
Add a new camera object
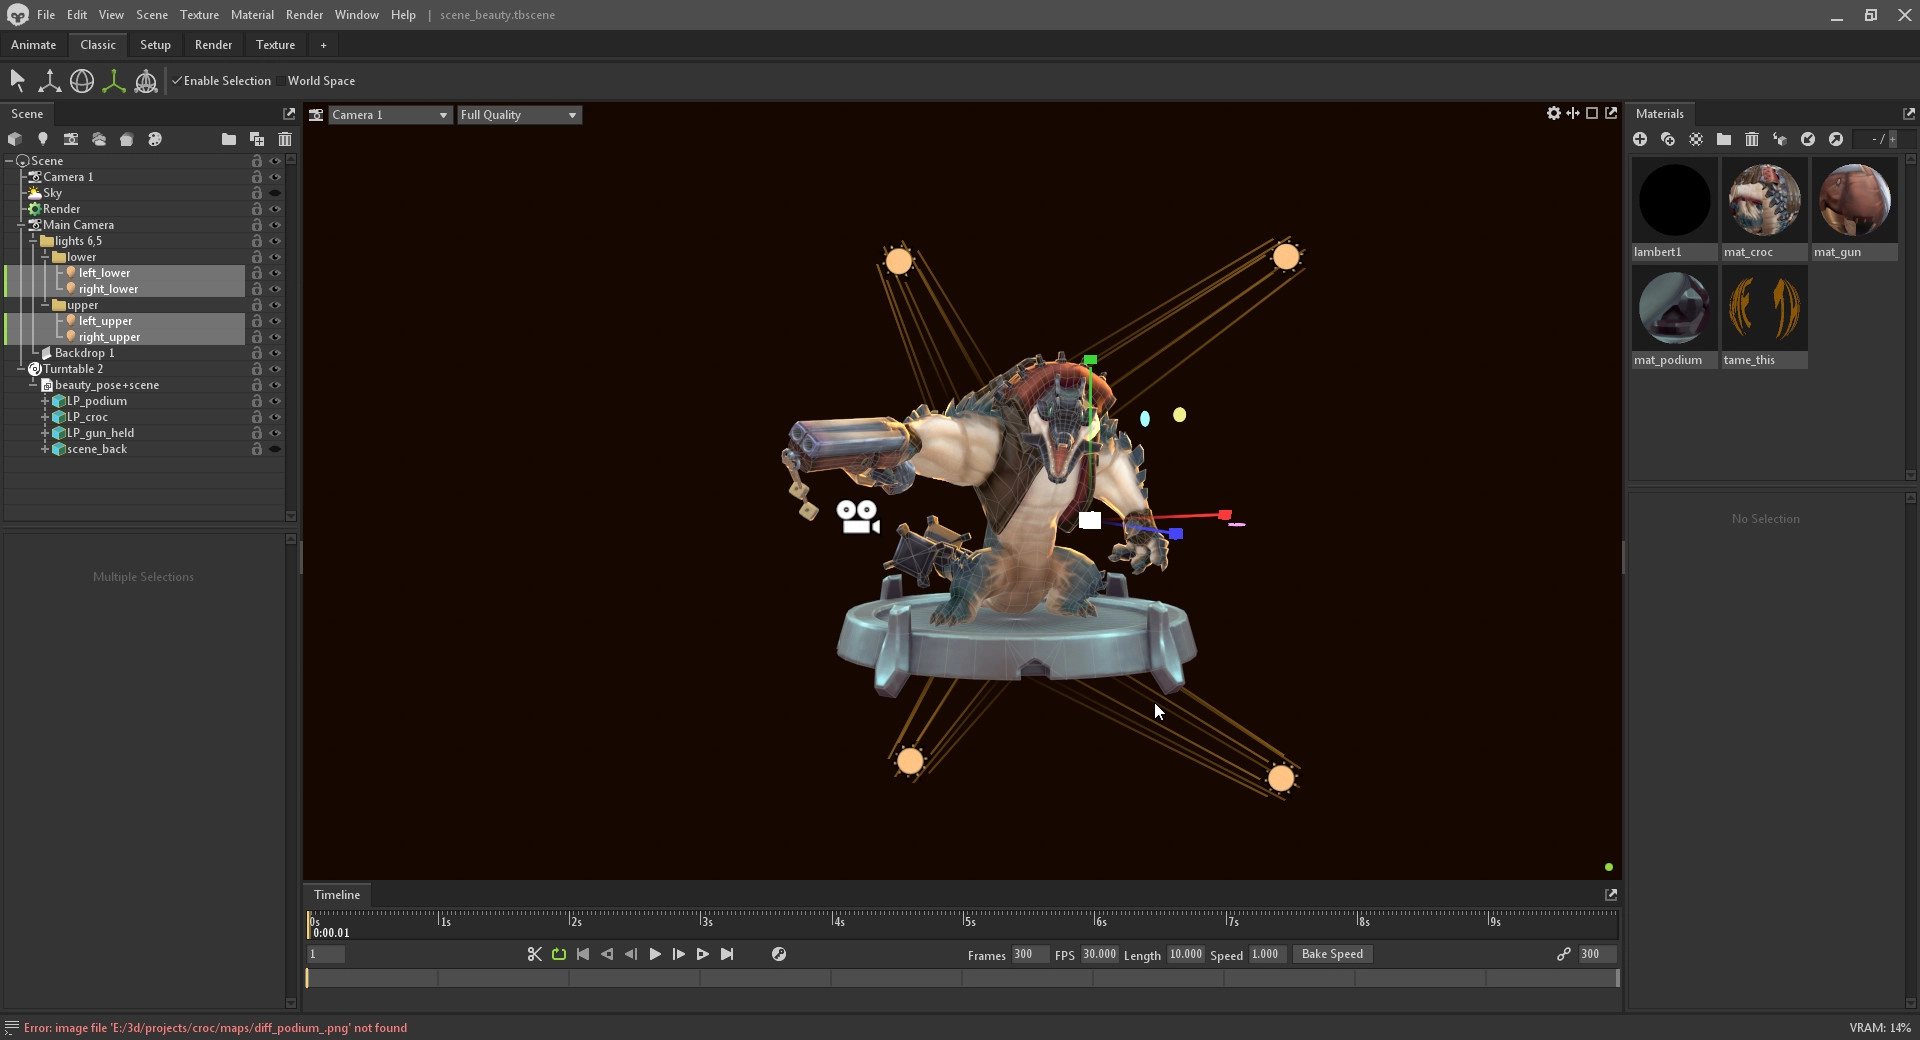(71, 139)
